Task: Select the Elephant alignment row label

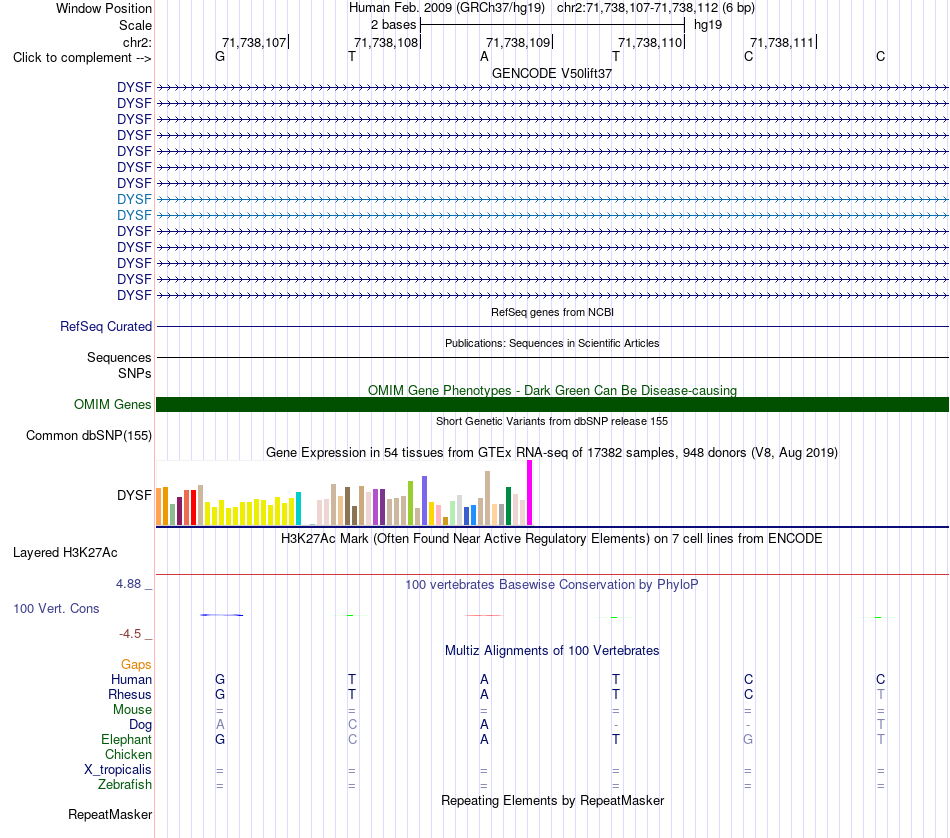Action: point(127,740)
